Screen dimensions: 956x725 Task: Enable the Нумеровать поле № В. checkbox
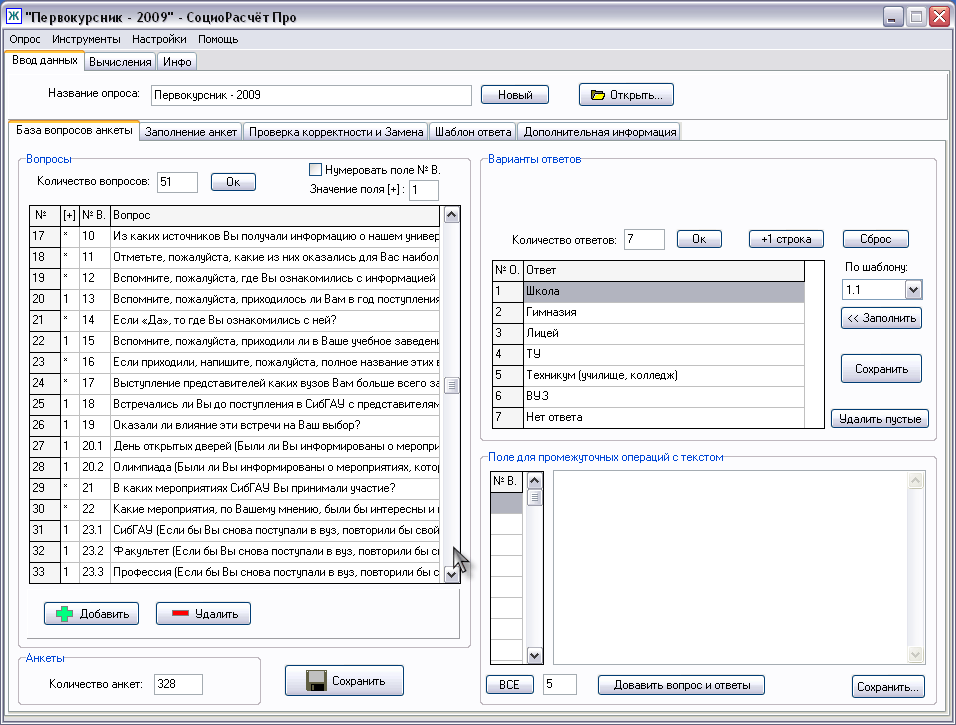click(316, 169)
